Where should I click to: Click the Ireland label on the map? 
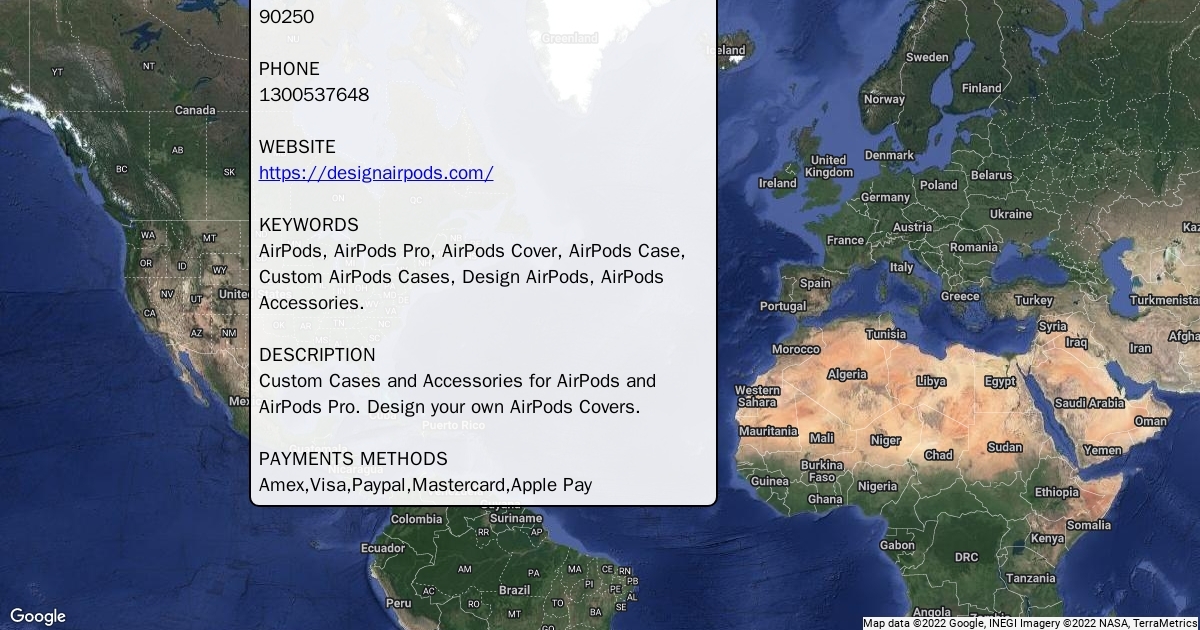coord(778,183)
